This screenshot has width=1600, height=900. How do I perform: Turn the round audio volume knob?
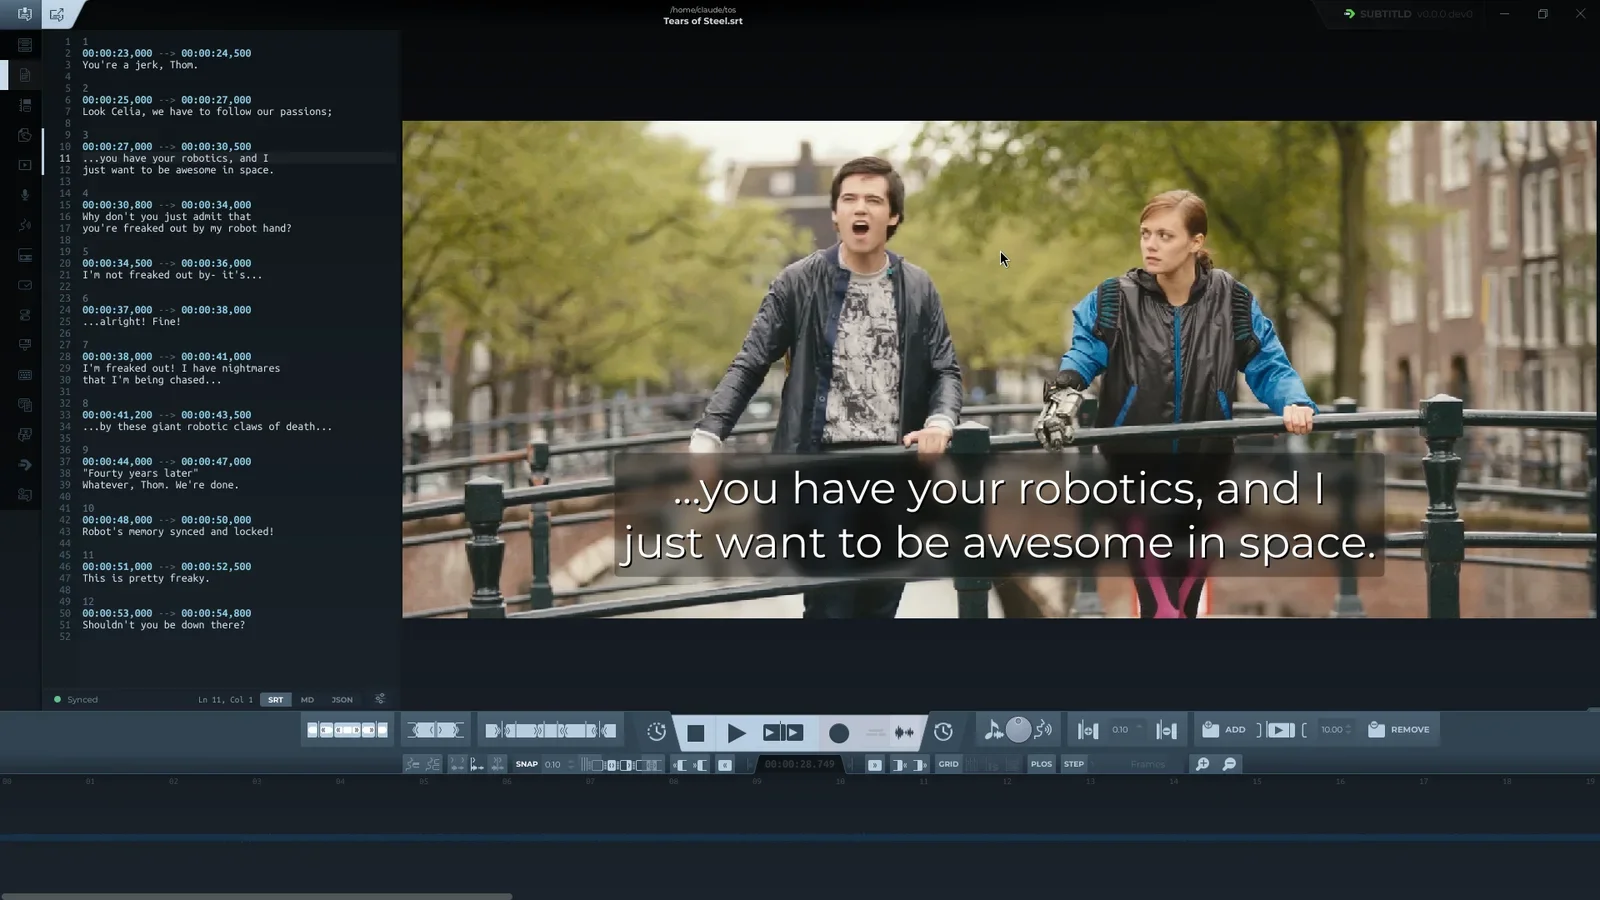click(1018, 730)
